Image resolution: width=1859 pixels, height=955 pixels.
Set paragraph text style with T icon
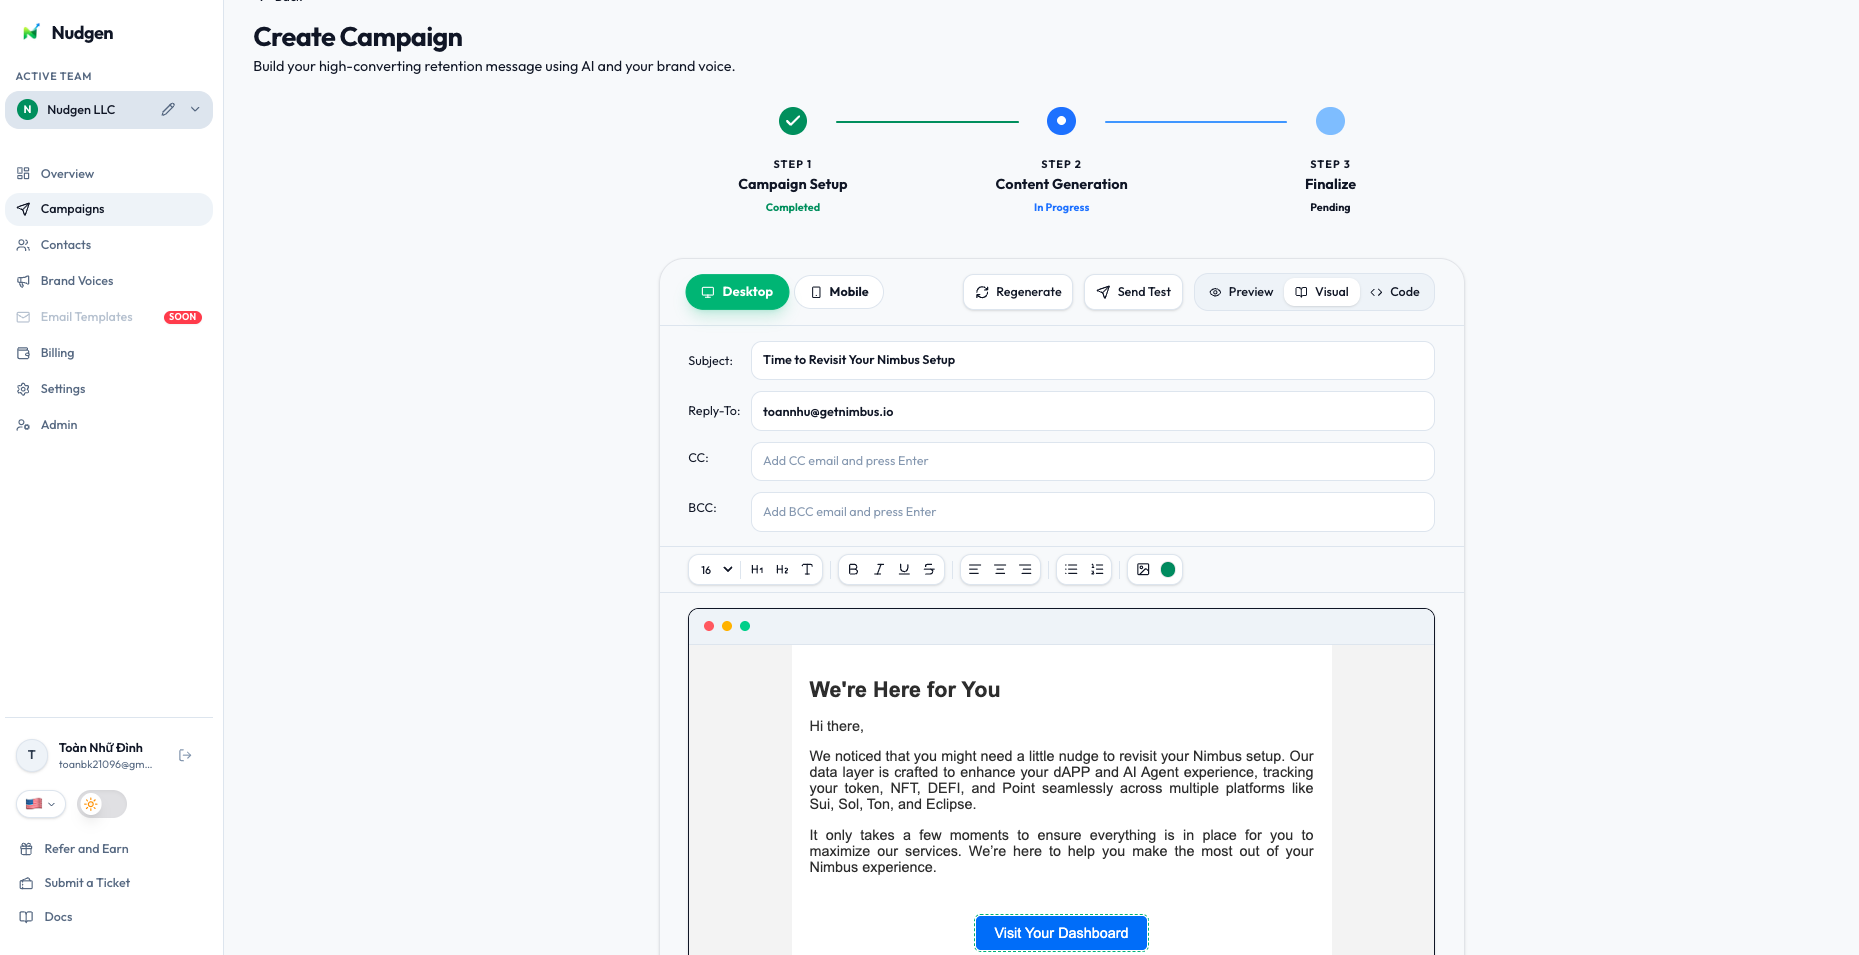(x=807, y=570)
